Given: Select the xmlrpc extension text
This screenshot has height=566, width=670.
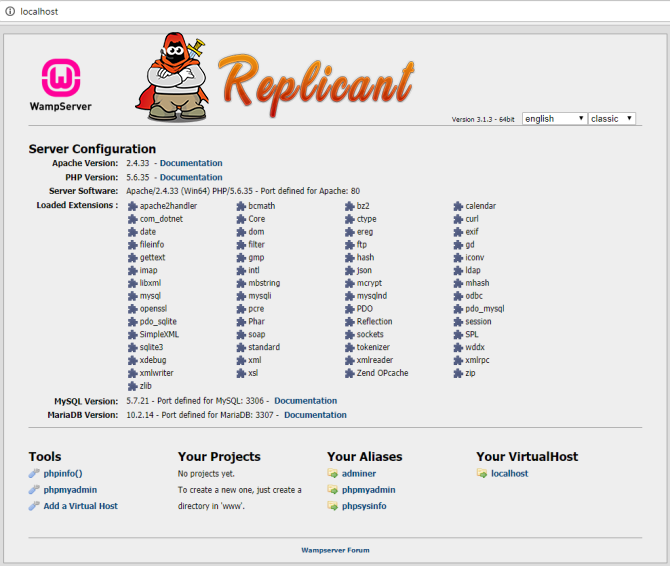Looking at the screenshot, I should pos(477,360).
